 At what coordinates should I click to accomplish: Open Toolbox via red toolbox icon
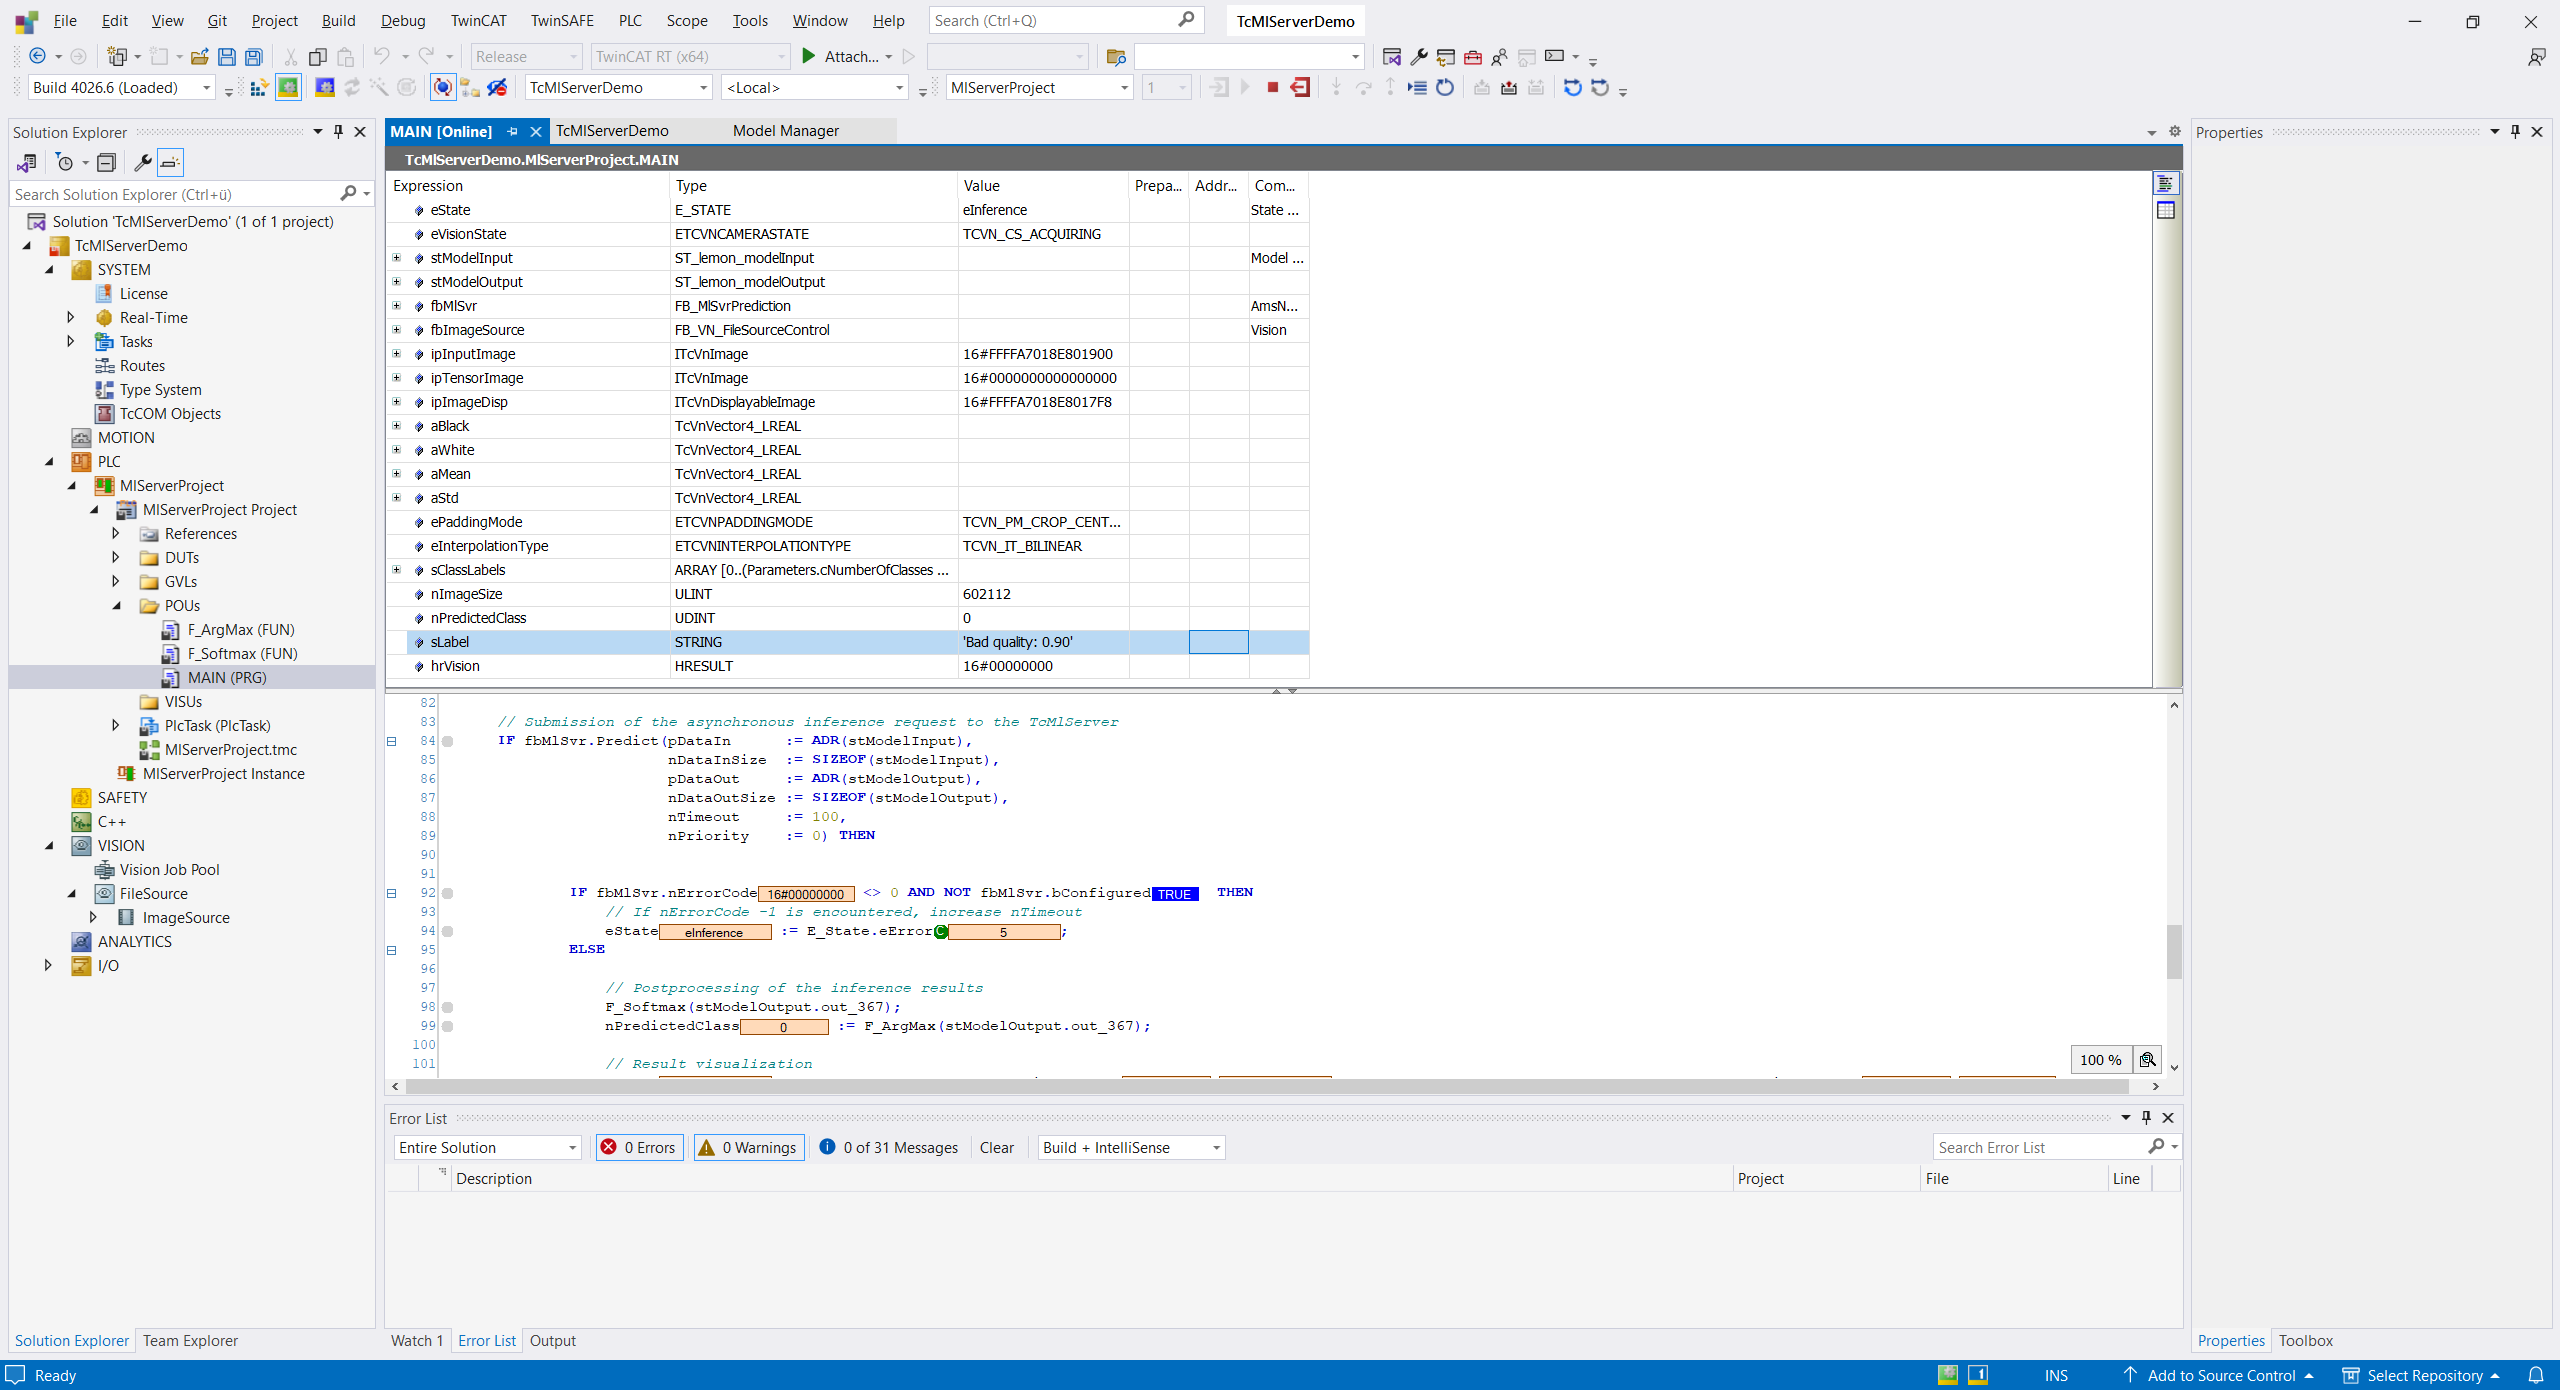[1472, 57]
